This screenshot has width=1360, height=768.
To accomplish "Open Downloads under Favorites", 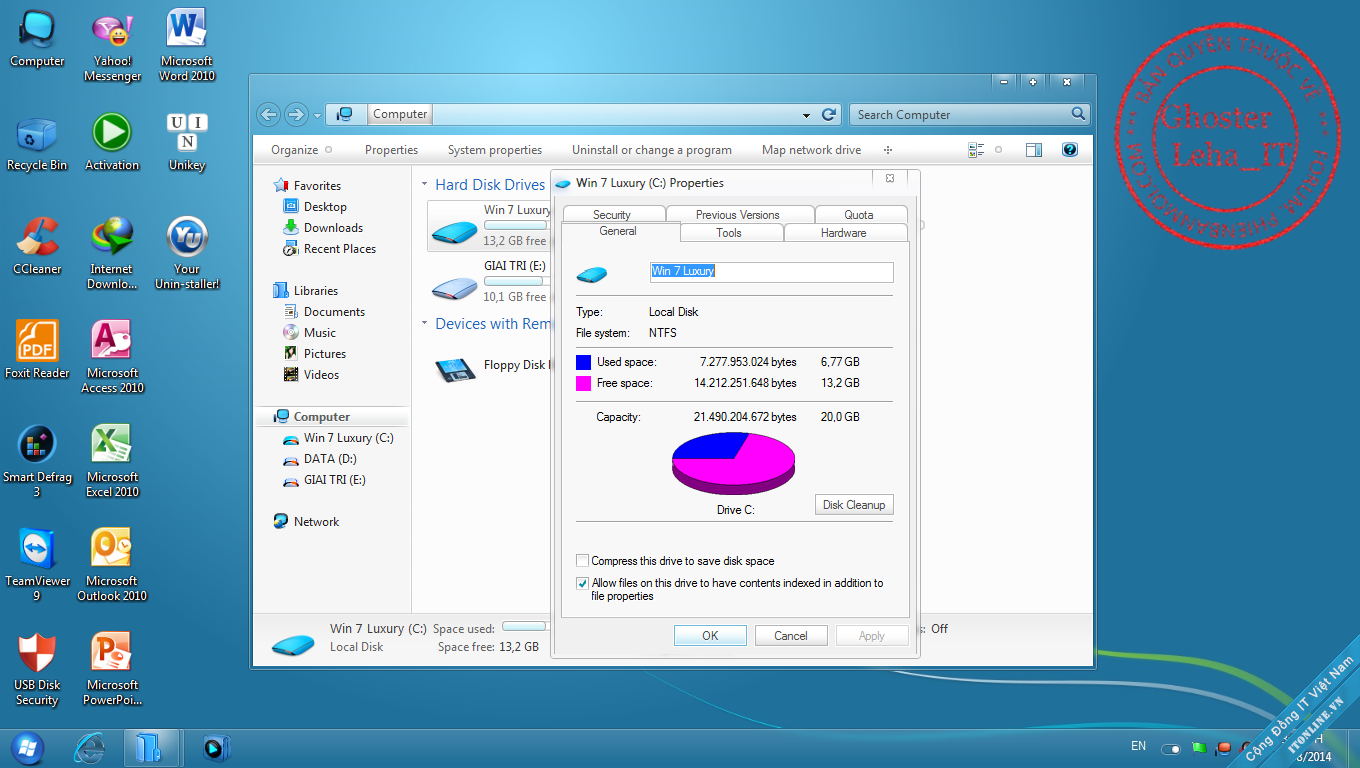I will [333, 228].
